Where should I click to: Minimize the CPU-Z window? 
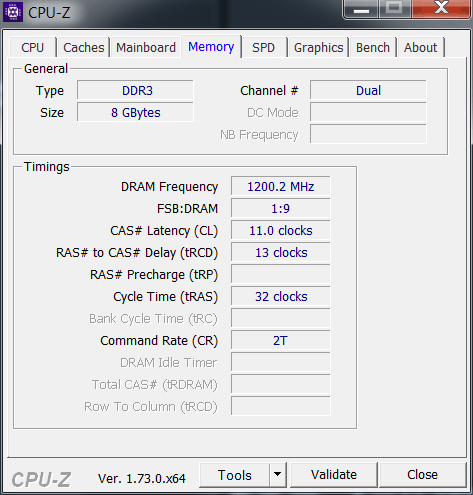pos(361,9)
